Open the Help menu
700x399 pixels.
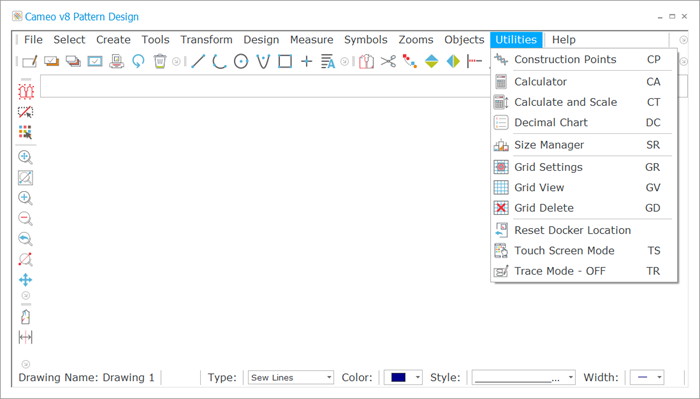pos(563,40)
